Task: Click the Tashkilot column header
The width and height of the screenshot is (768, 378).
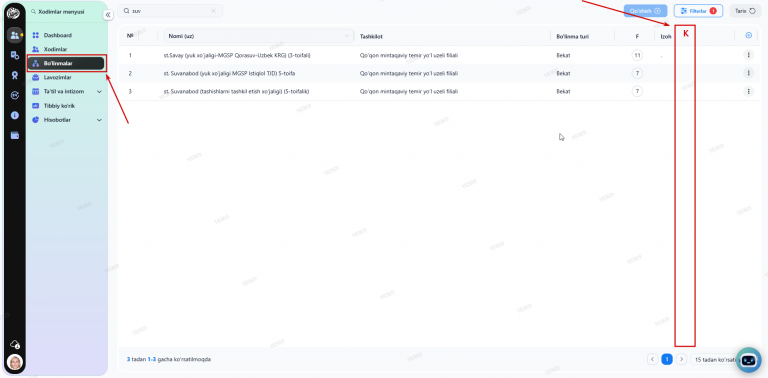Action: pyautogui.click(x=371, y=36)
